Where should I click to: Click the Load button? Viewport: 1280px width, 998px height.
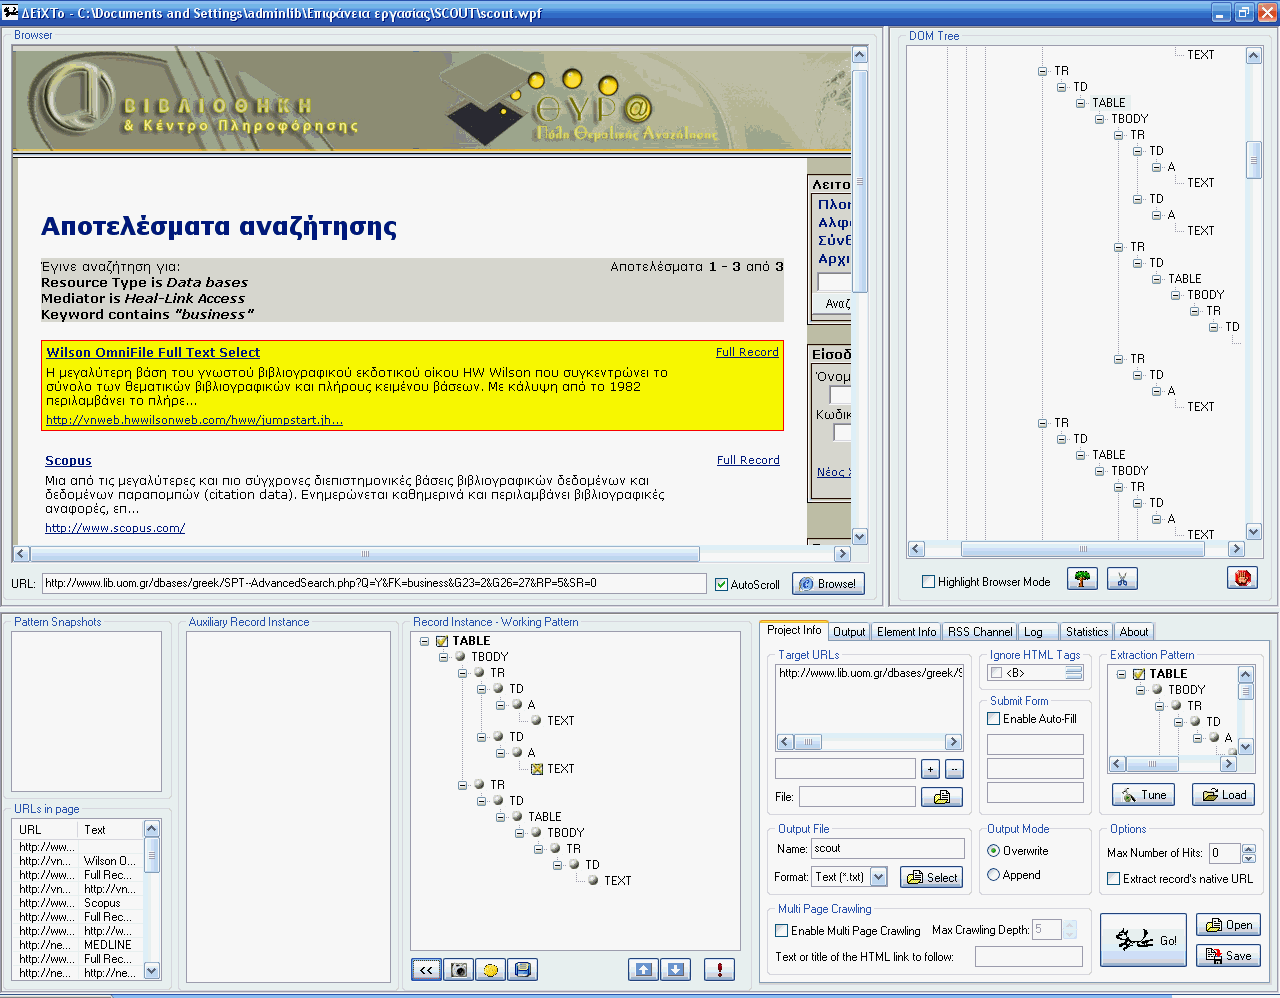pyautogui.click(x=1224, y=795)
